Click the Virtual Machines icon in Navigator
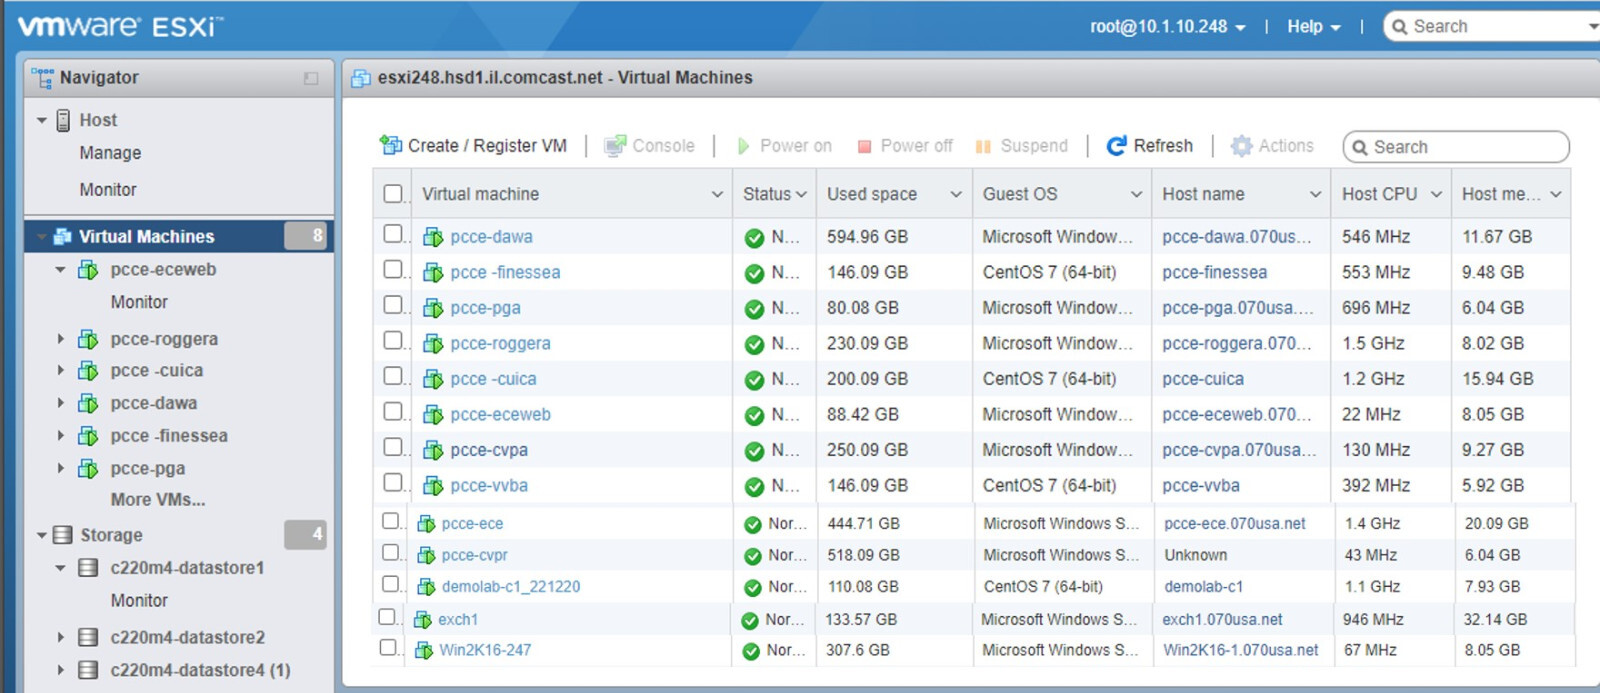 tap(62, 236)
